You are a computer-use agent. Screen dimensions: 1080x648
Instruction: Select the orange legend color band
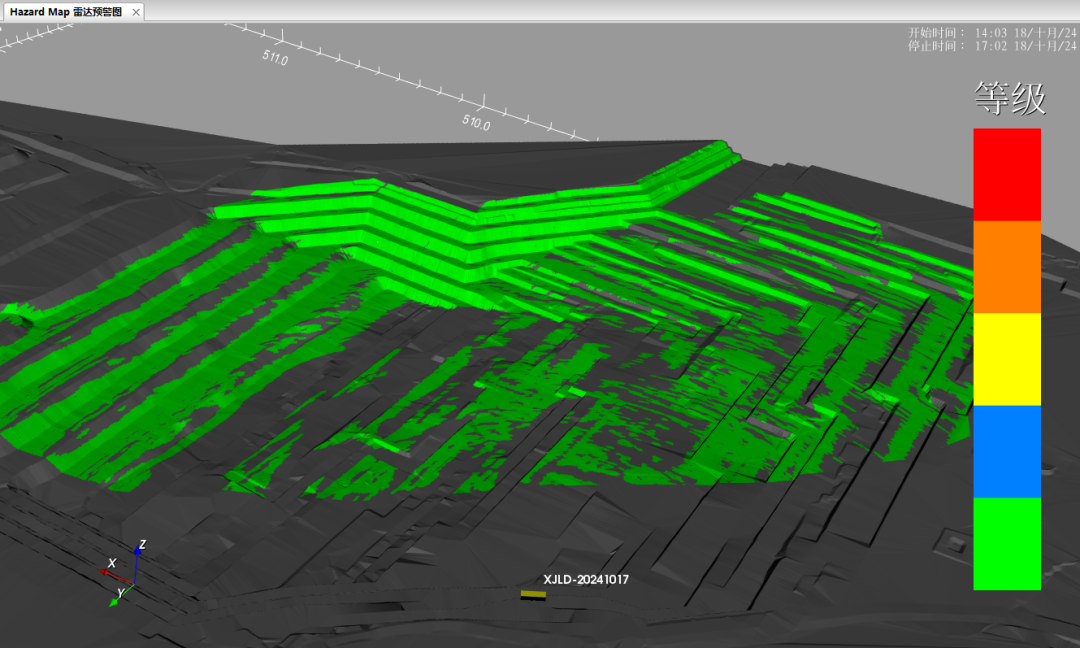[1007, 267]
